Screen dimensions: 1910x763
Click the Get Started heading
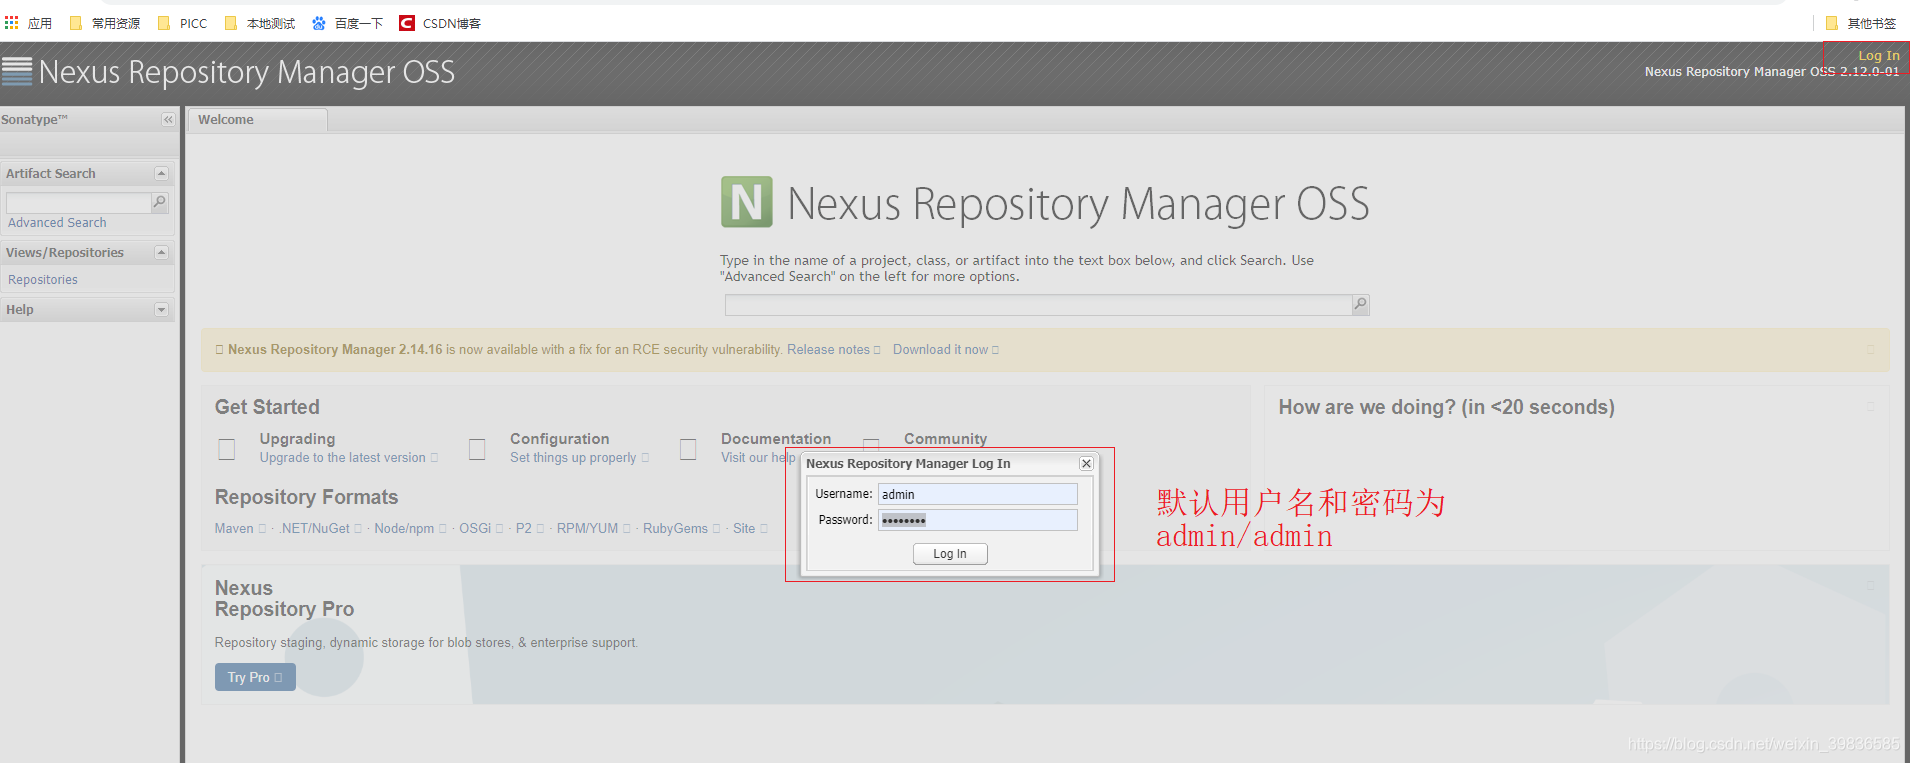coord(267,407)
